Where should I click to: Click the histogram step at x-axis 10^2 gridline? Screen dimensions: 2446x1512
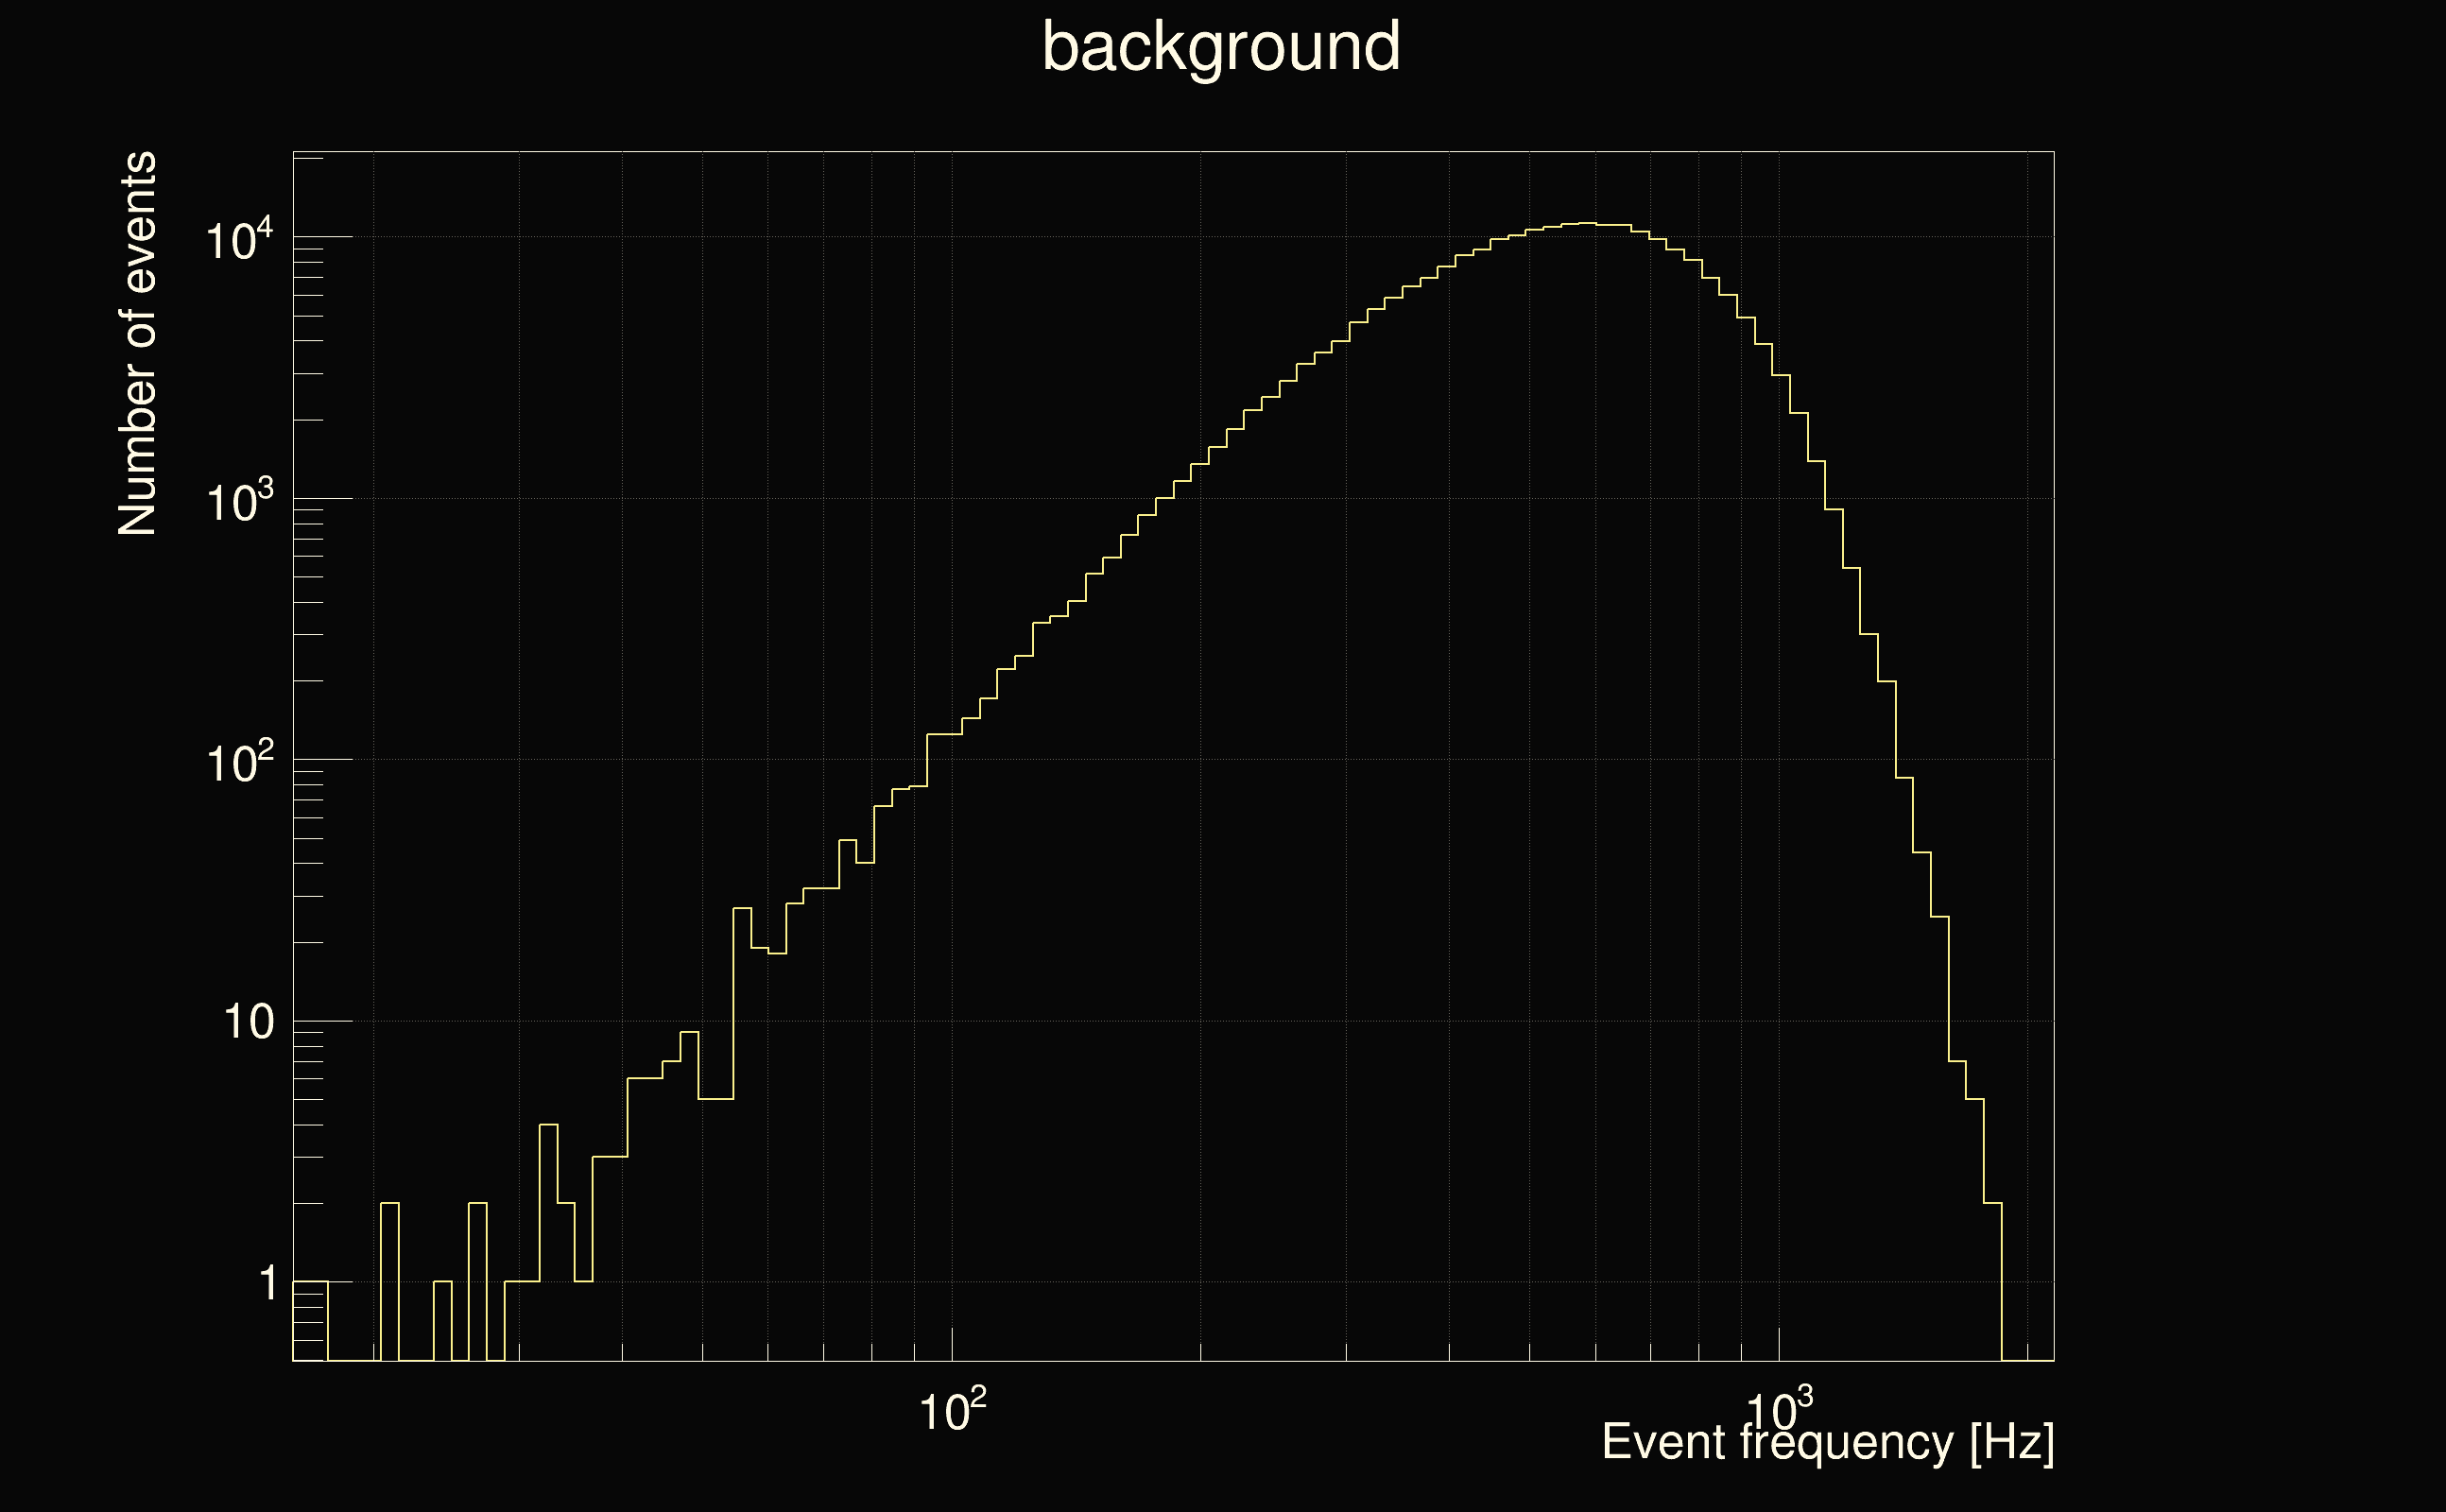pos(951,735)
